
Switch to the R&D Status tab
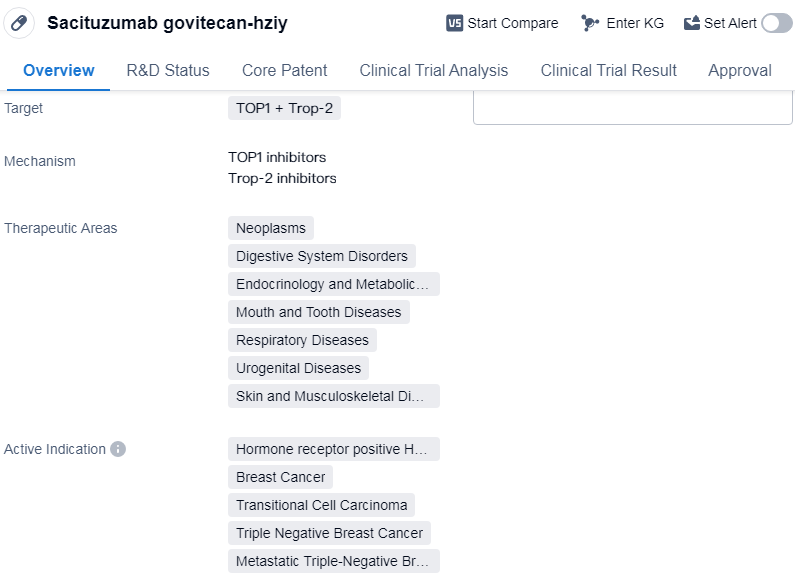pos(168,70)
